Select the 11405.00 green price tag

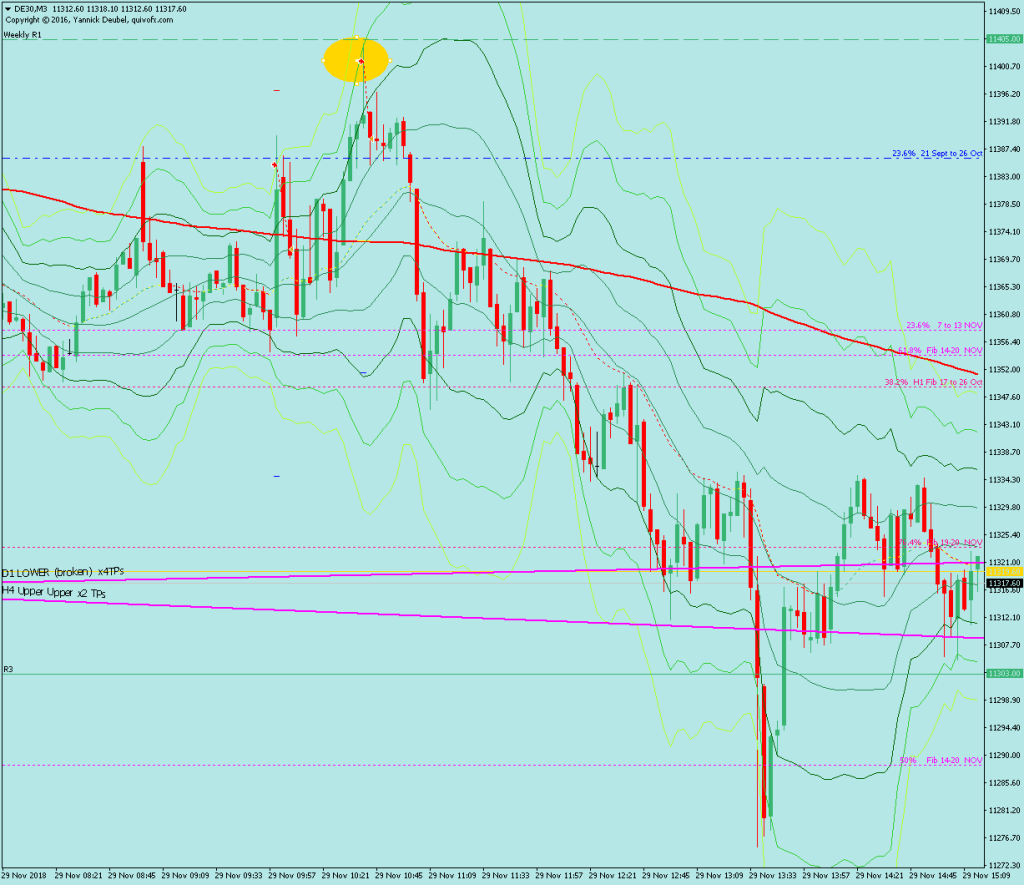[1002, 39]
